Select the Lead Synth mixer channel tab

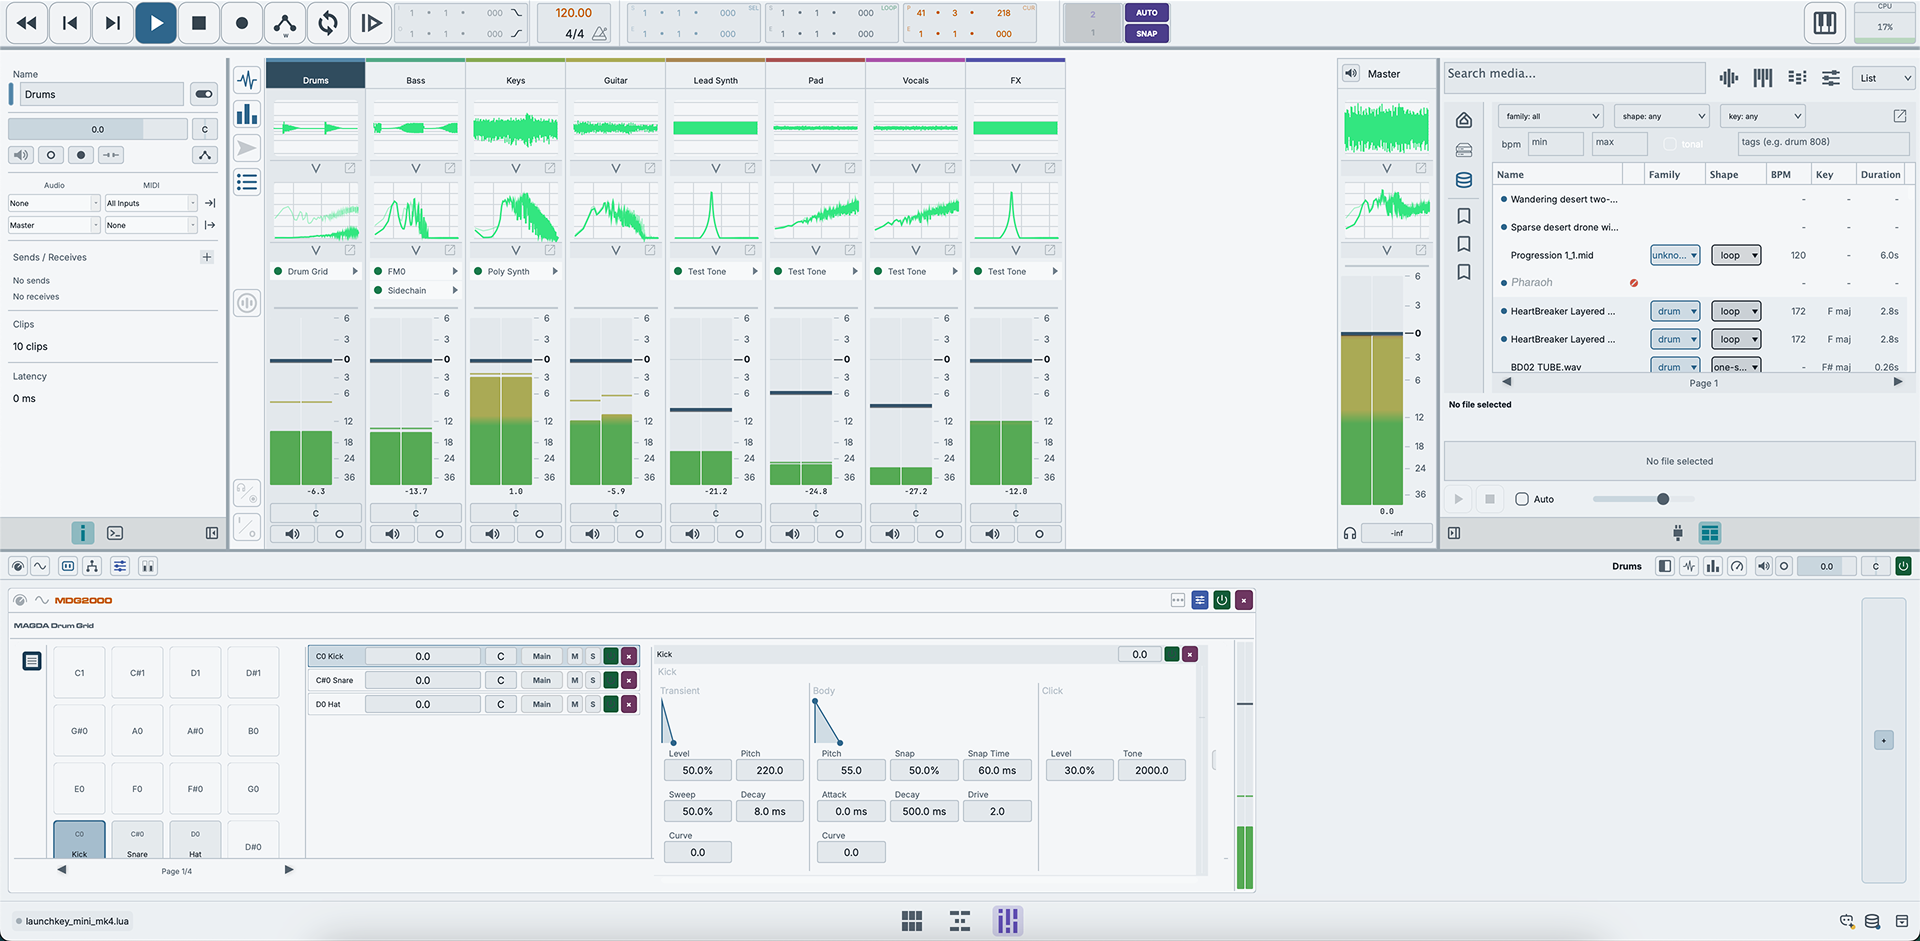715,80
